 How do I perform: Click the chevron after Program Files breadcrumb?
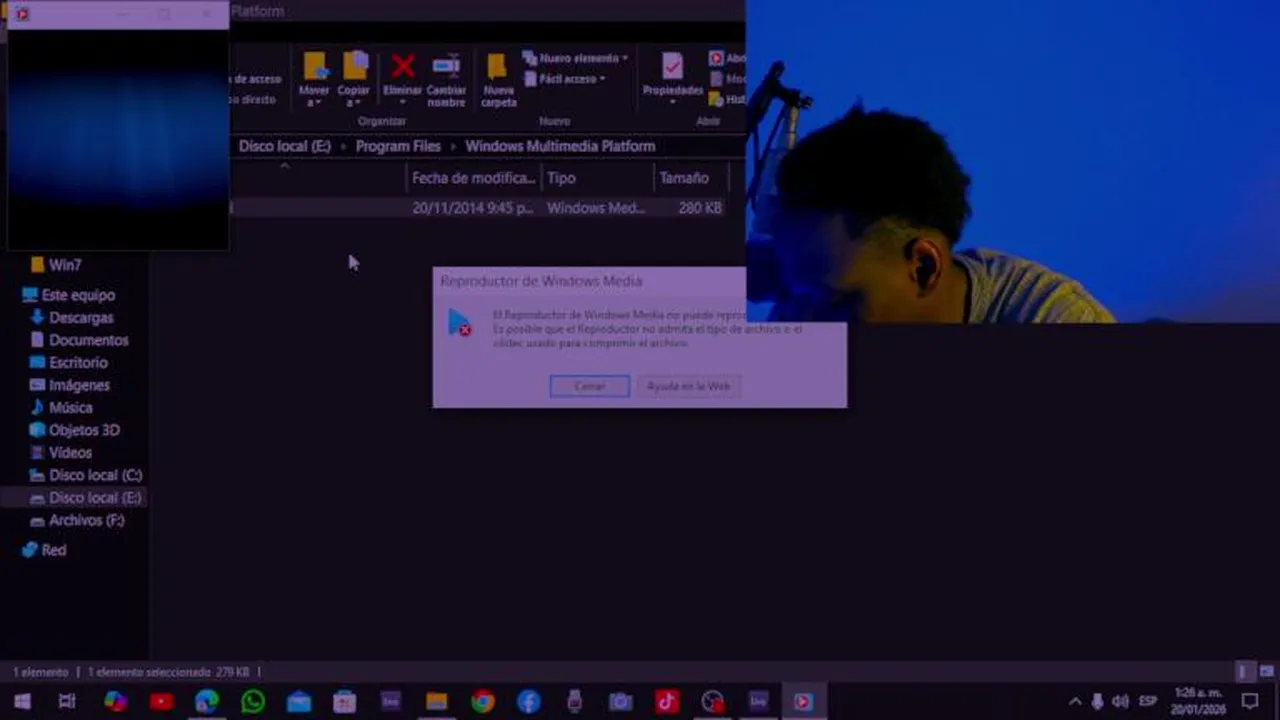tap(452, 146)
